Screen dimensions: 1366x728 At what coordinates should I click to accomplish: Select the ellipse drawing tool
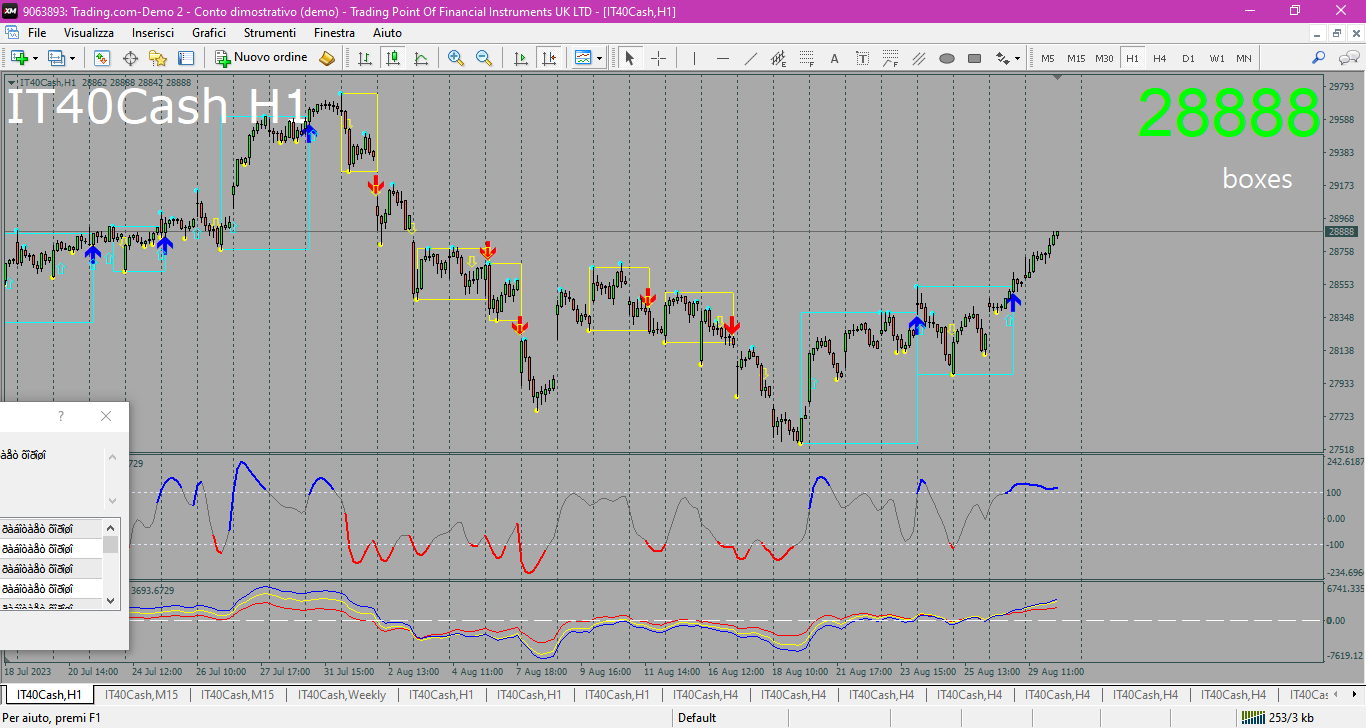(x=947, y=58)
